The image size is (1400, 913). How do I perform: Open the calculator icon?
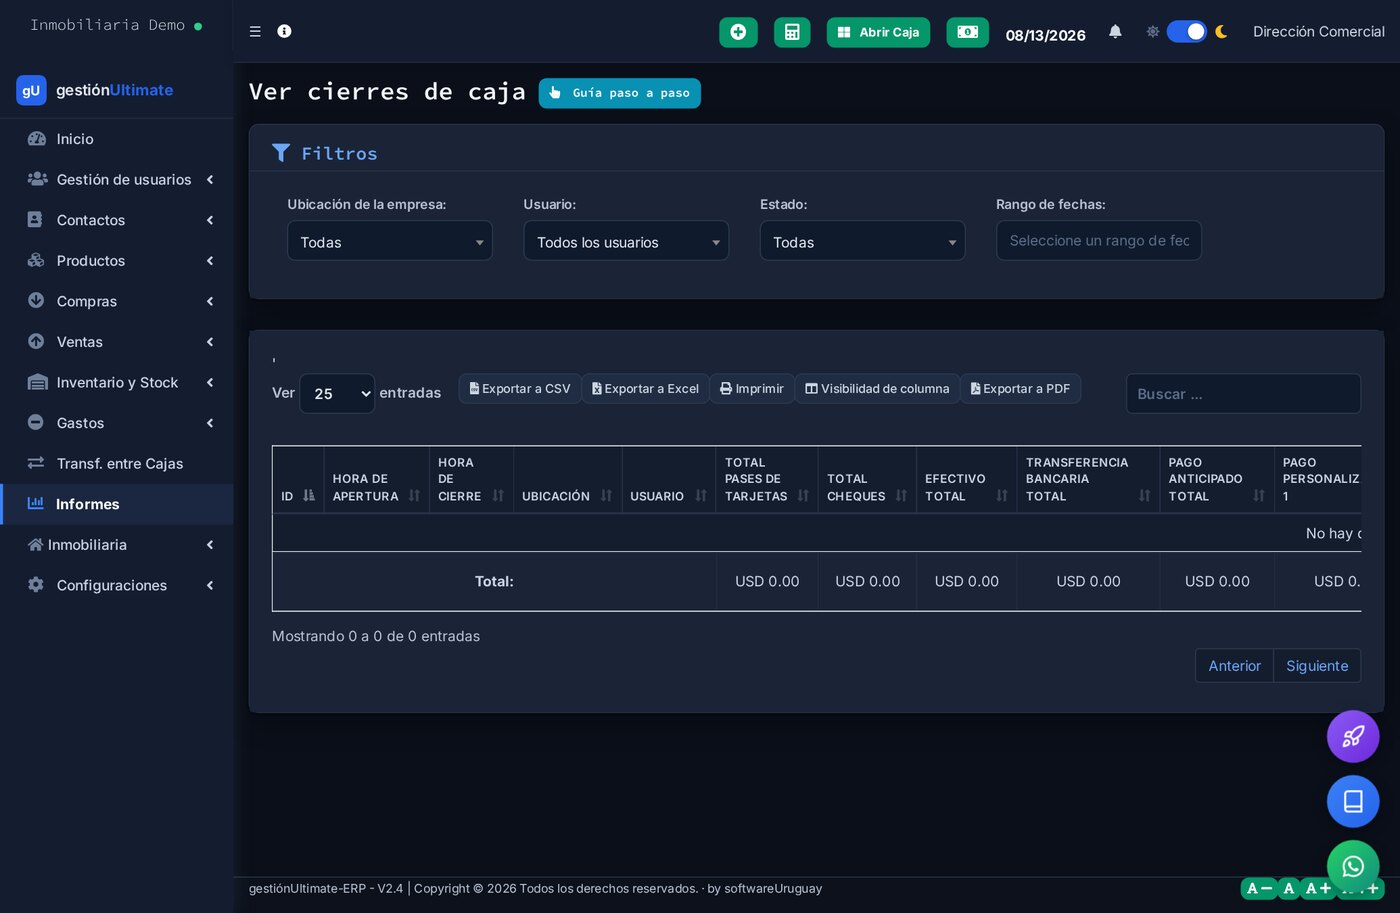pyautogui.click(x=792, y=32)
